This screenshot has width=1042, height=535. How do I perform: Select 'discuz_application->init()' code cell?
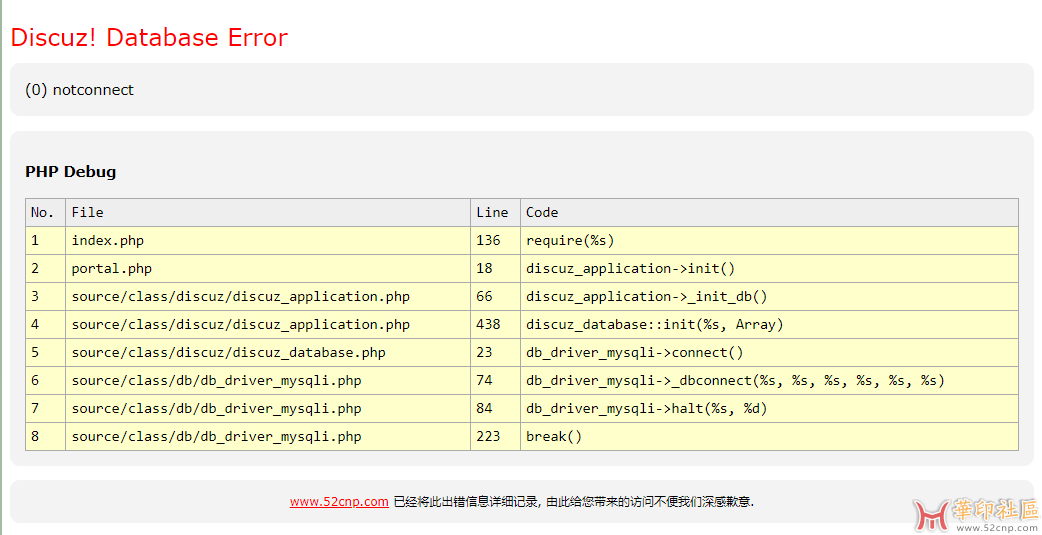tap(769, 268)
